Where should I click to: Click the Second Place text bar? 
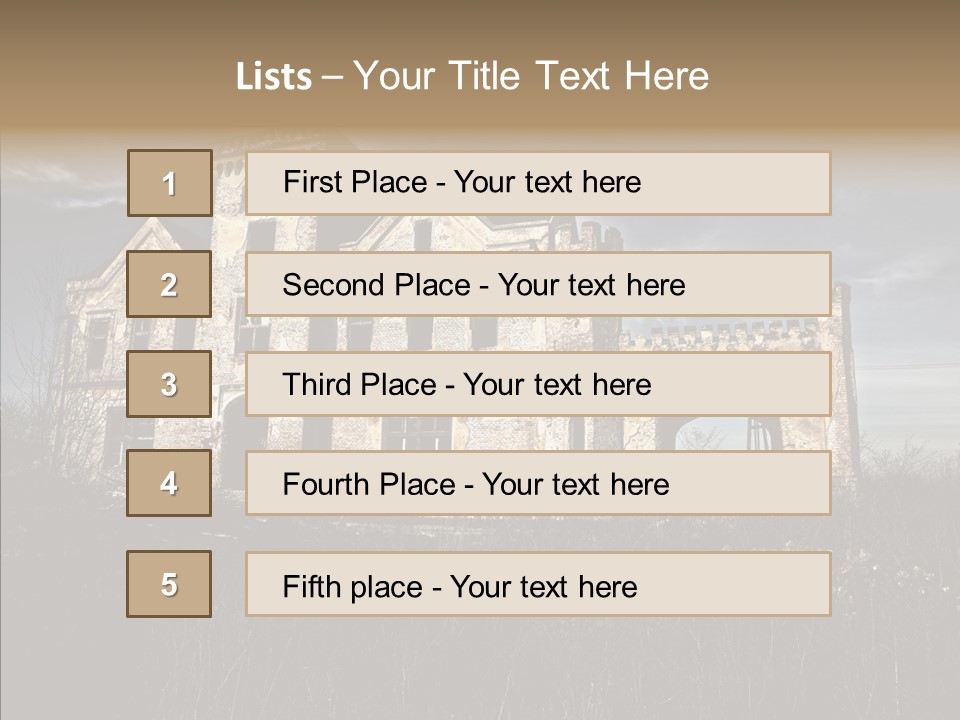tap(538, 284)
